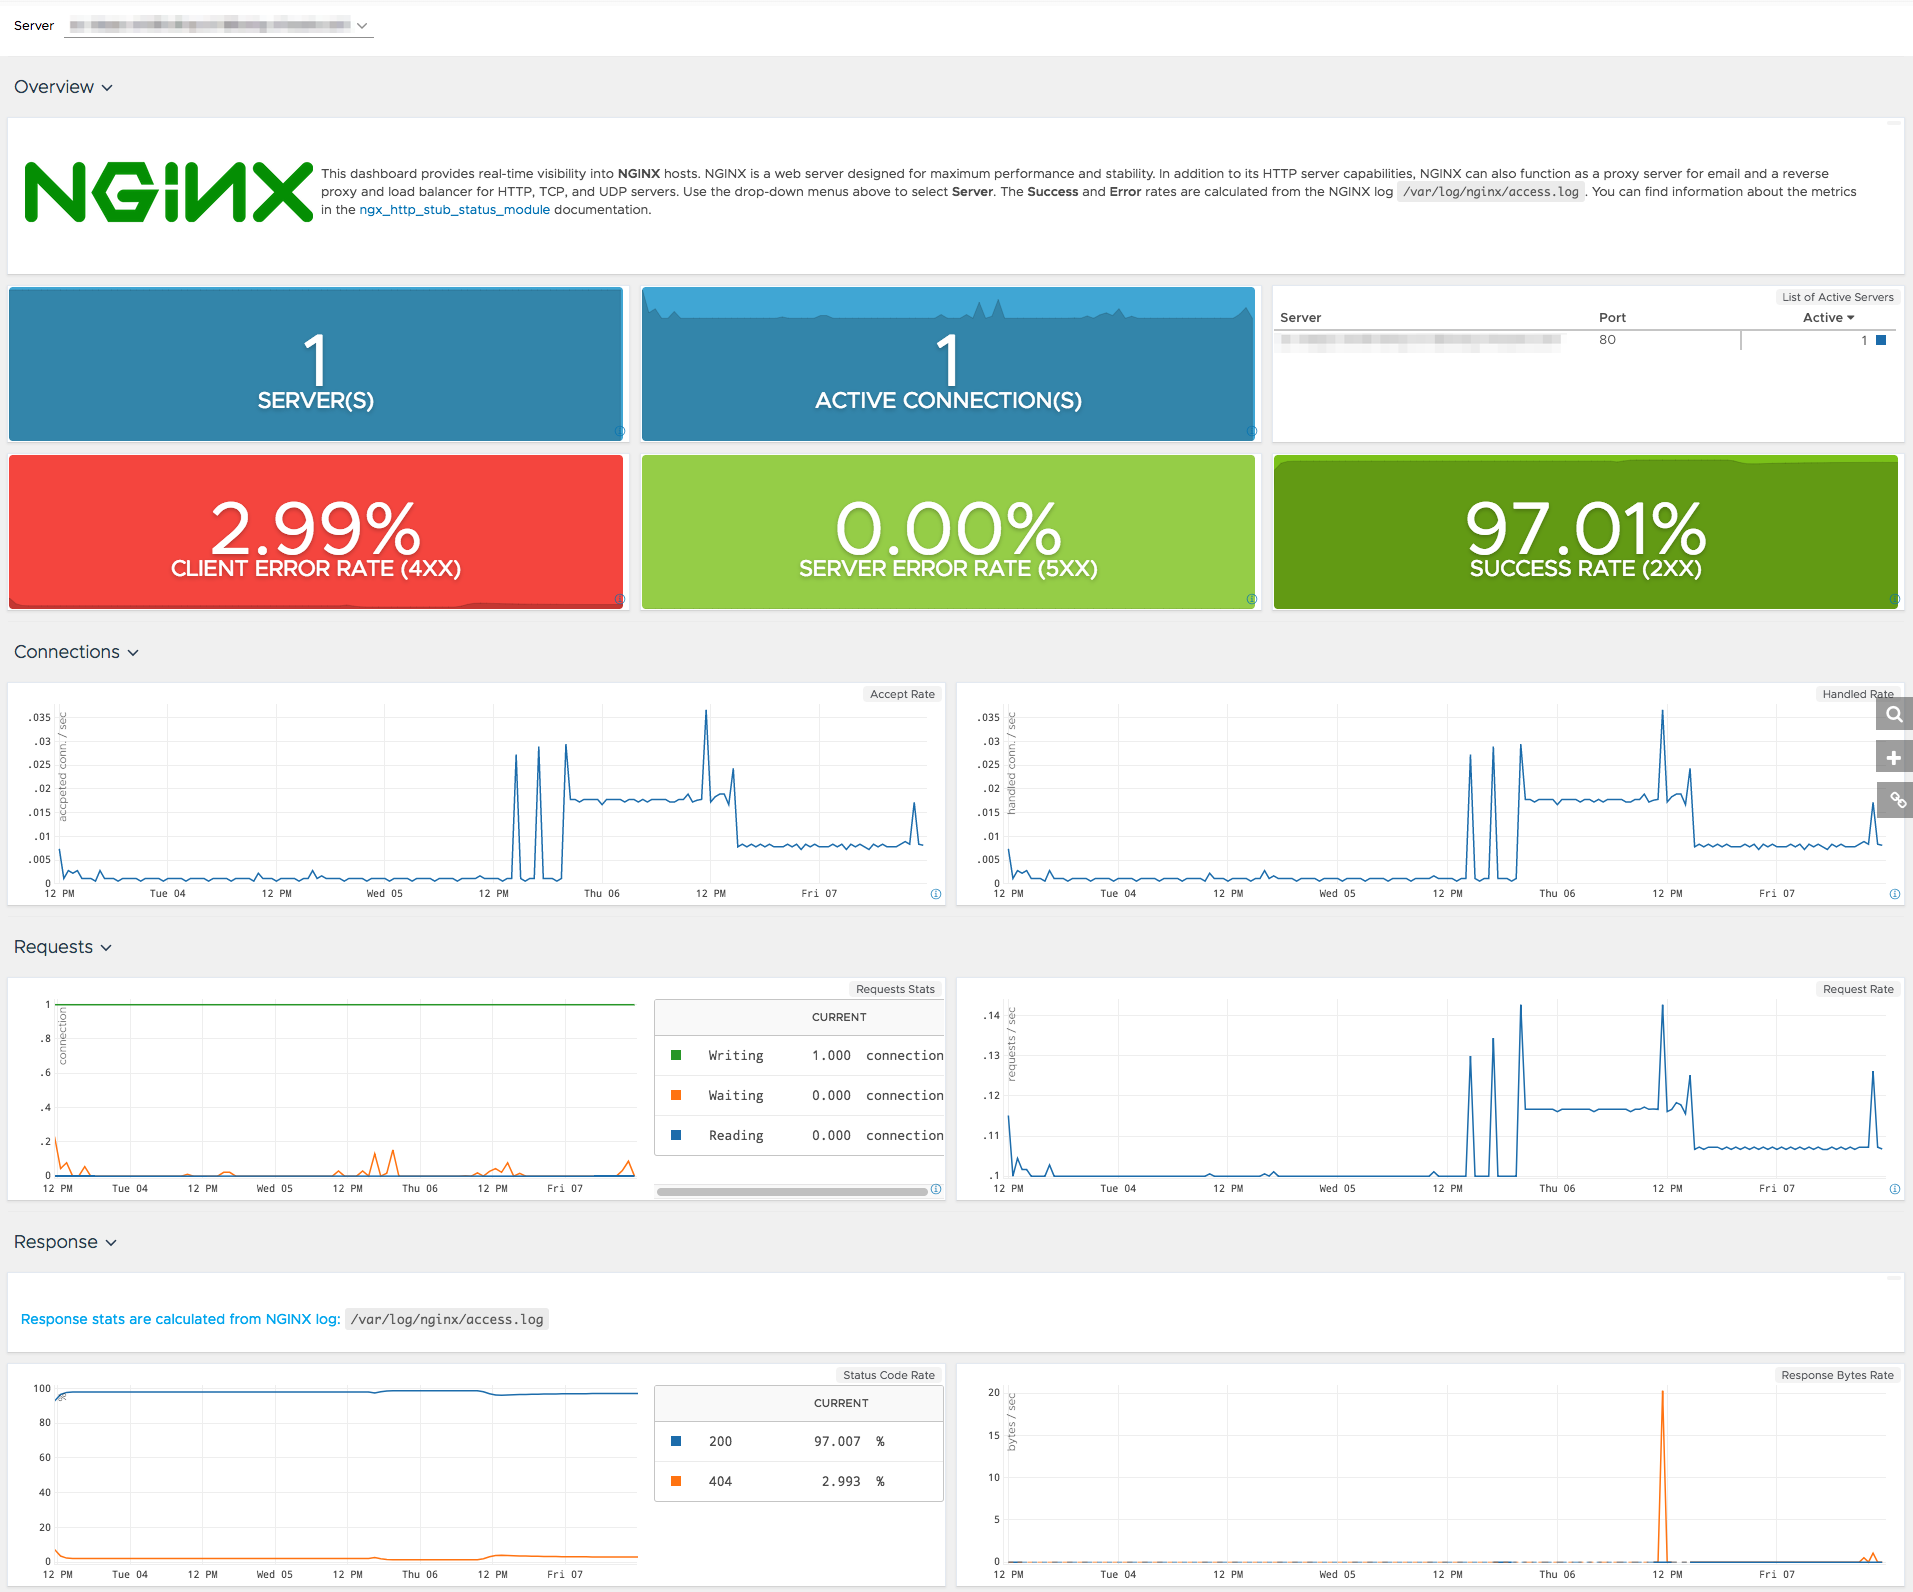Click the blue color swatch in Active Servers row
The width and height of the screenshot is (1913, 1592).
(1881, 341)
